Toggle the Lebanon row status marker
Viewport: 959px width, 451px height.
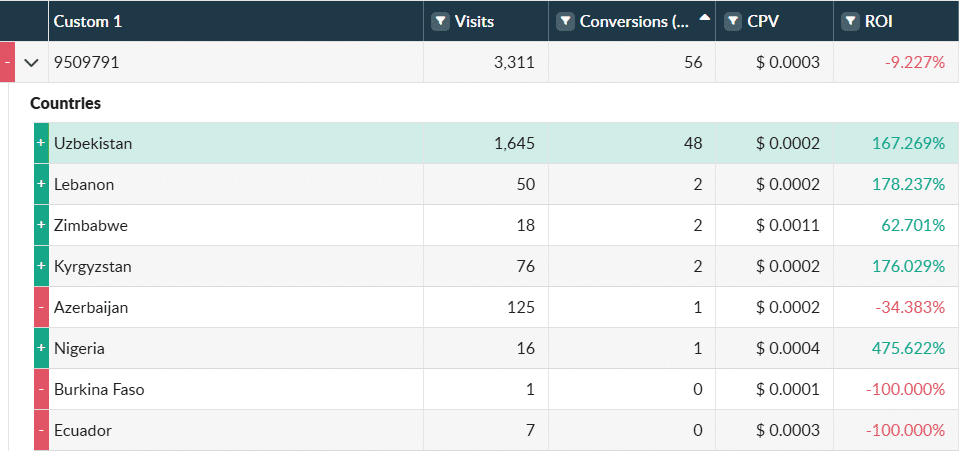point(41,185)
